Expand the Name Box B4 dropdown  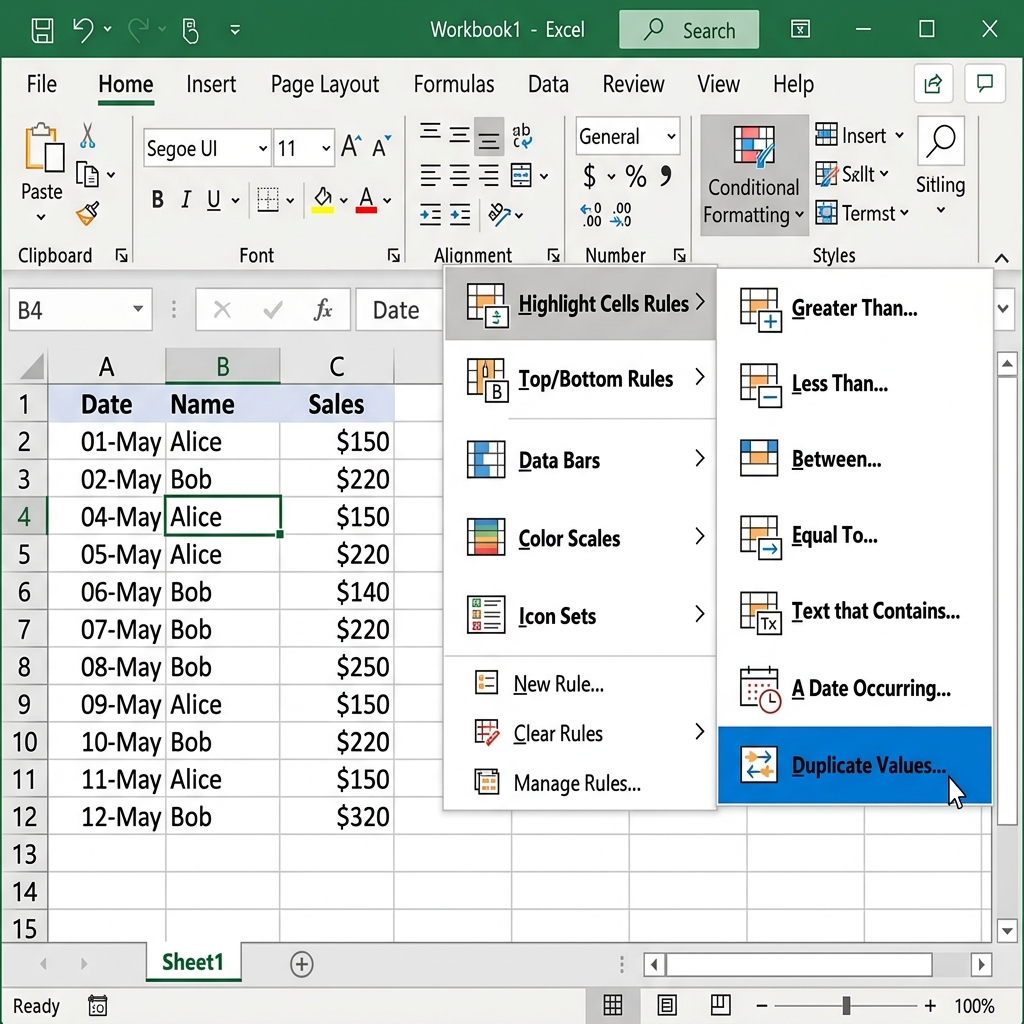[138, 309]
